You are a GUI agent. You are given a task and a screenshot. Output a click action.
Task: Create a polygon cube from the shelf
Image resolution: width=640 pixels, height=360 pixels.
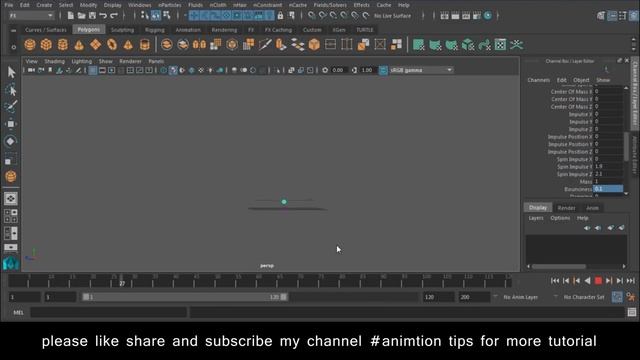coord(46,44)
